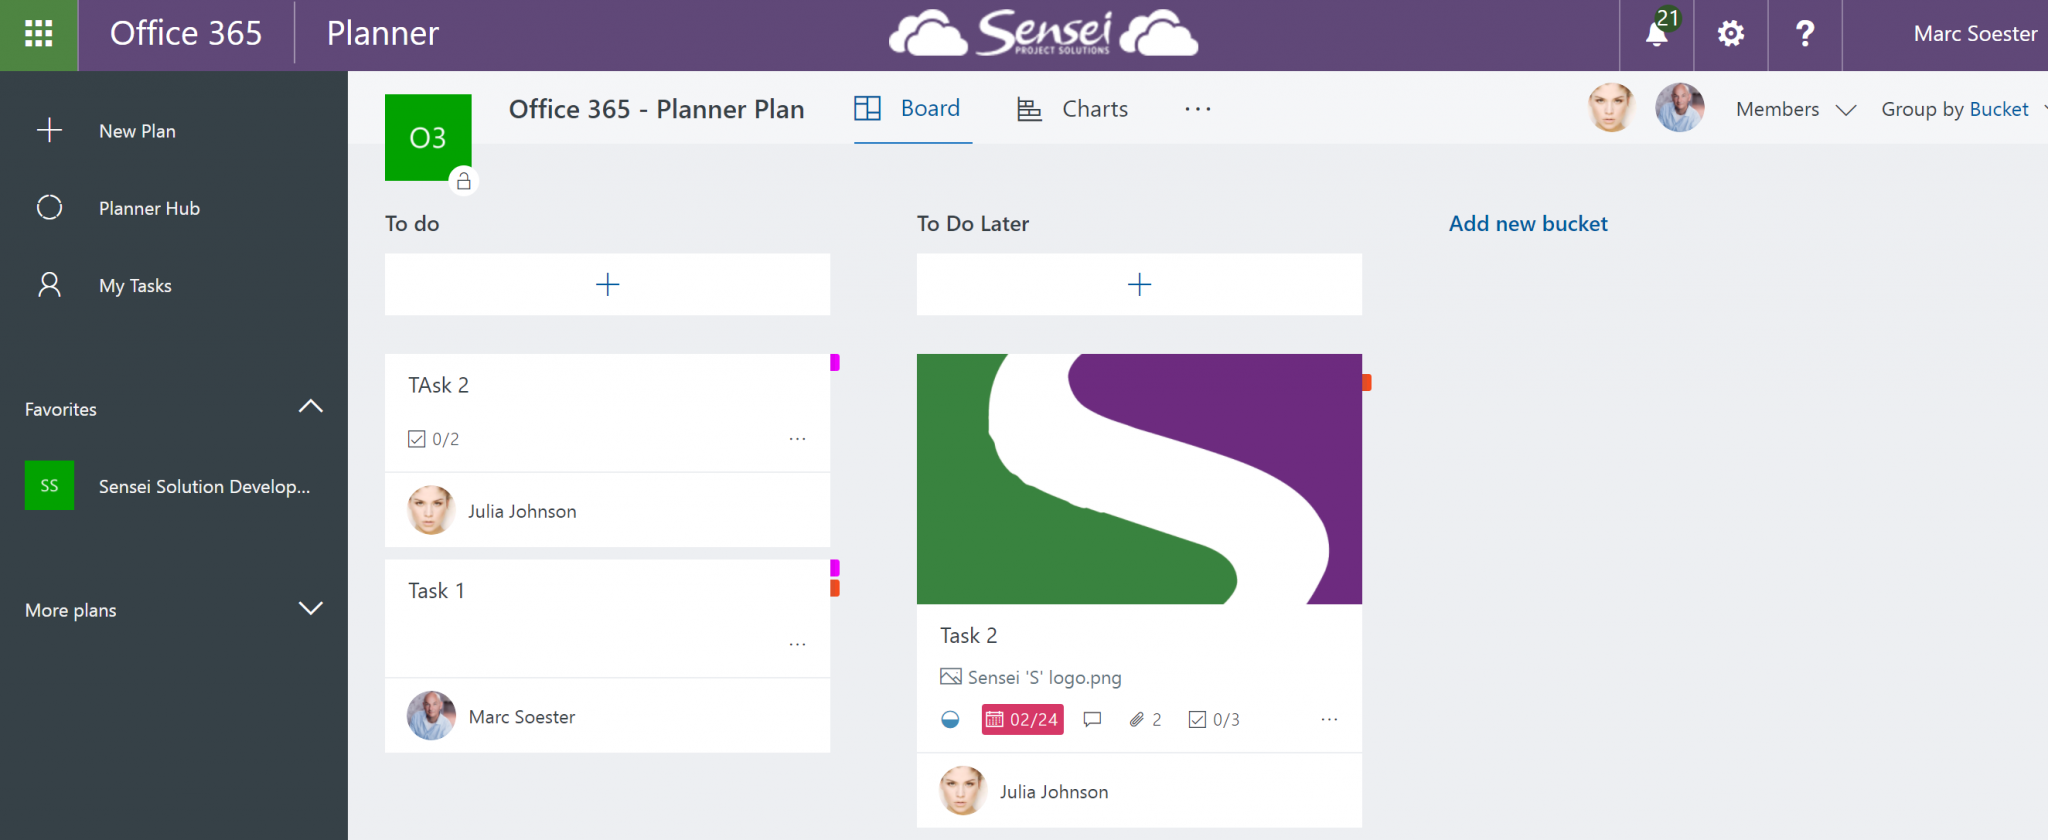Click the New Plan plus icon
Image resolution: width=2048 pixels, height=840 pixels.
(x=49, y=131)
